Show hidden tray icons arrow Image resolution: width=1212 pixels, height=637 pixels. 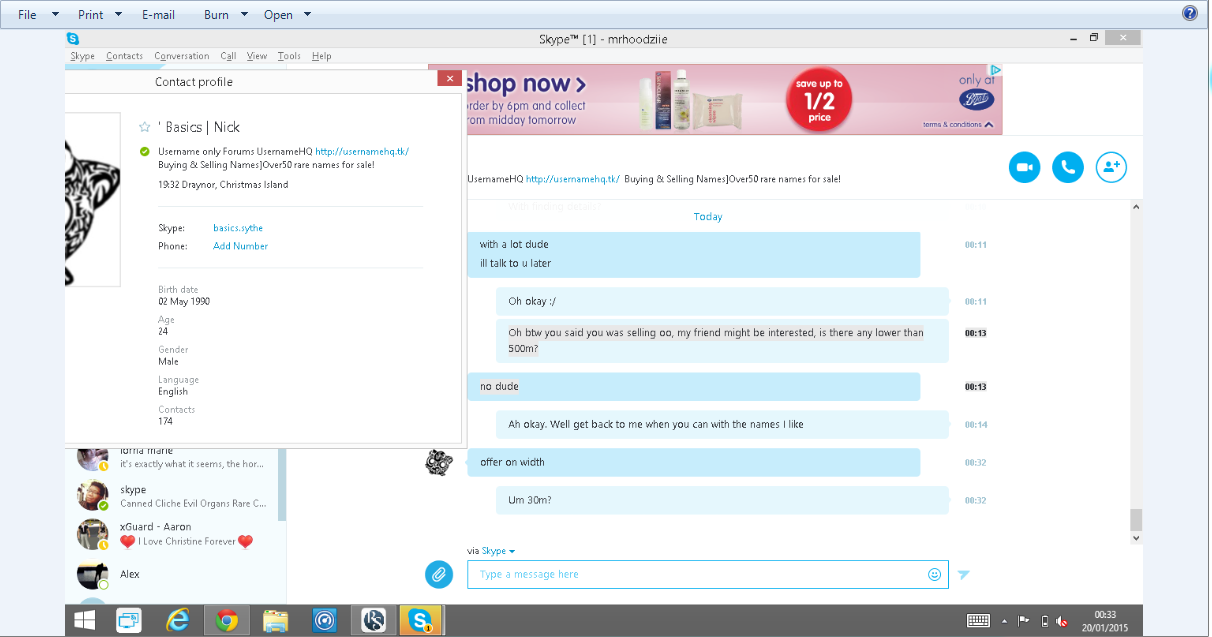pos(1004,621)
